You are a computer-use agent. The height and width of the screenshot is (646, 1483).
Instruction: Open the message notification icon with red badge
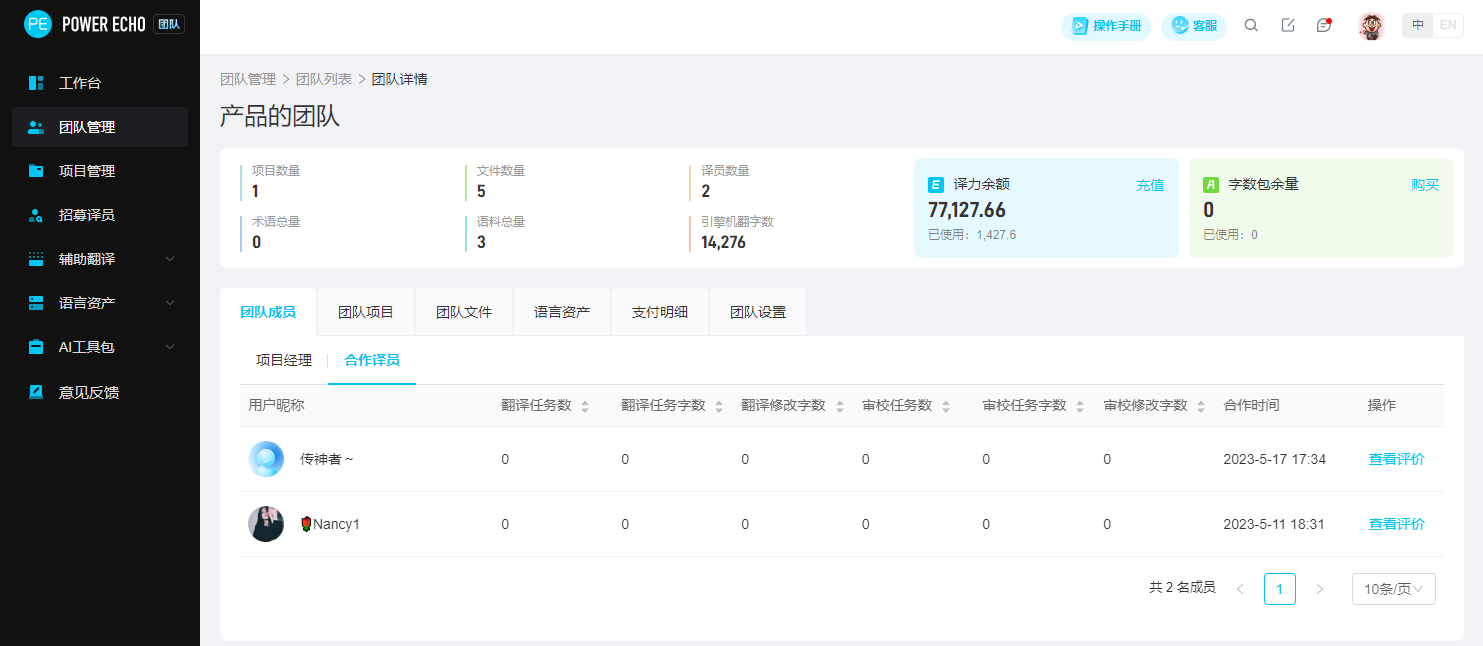1323,25
